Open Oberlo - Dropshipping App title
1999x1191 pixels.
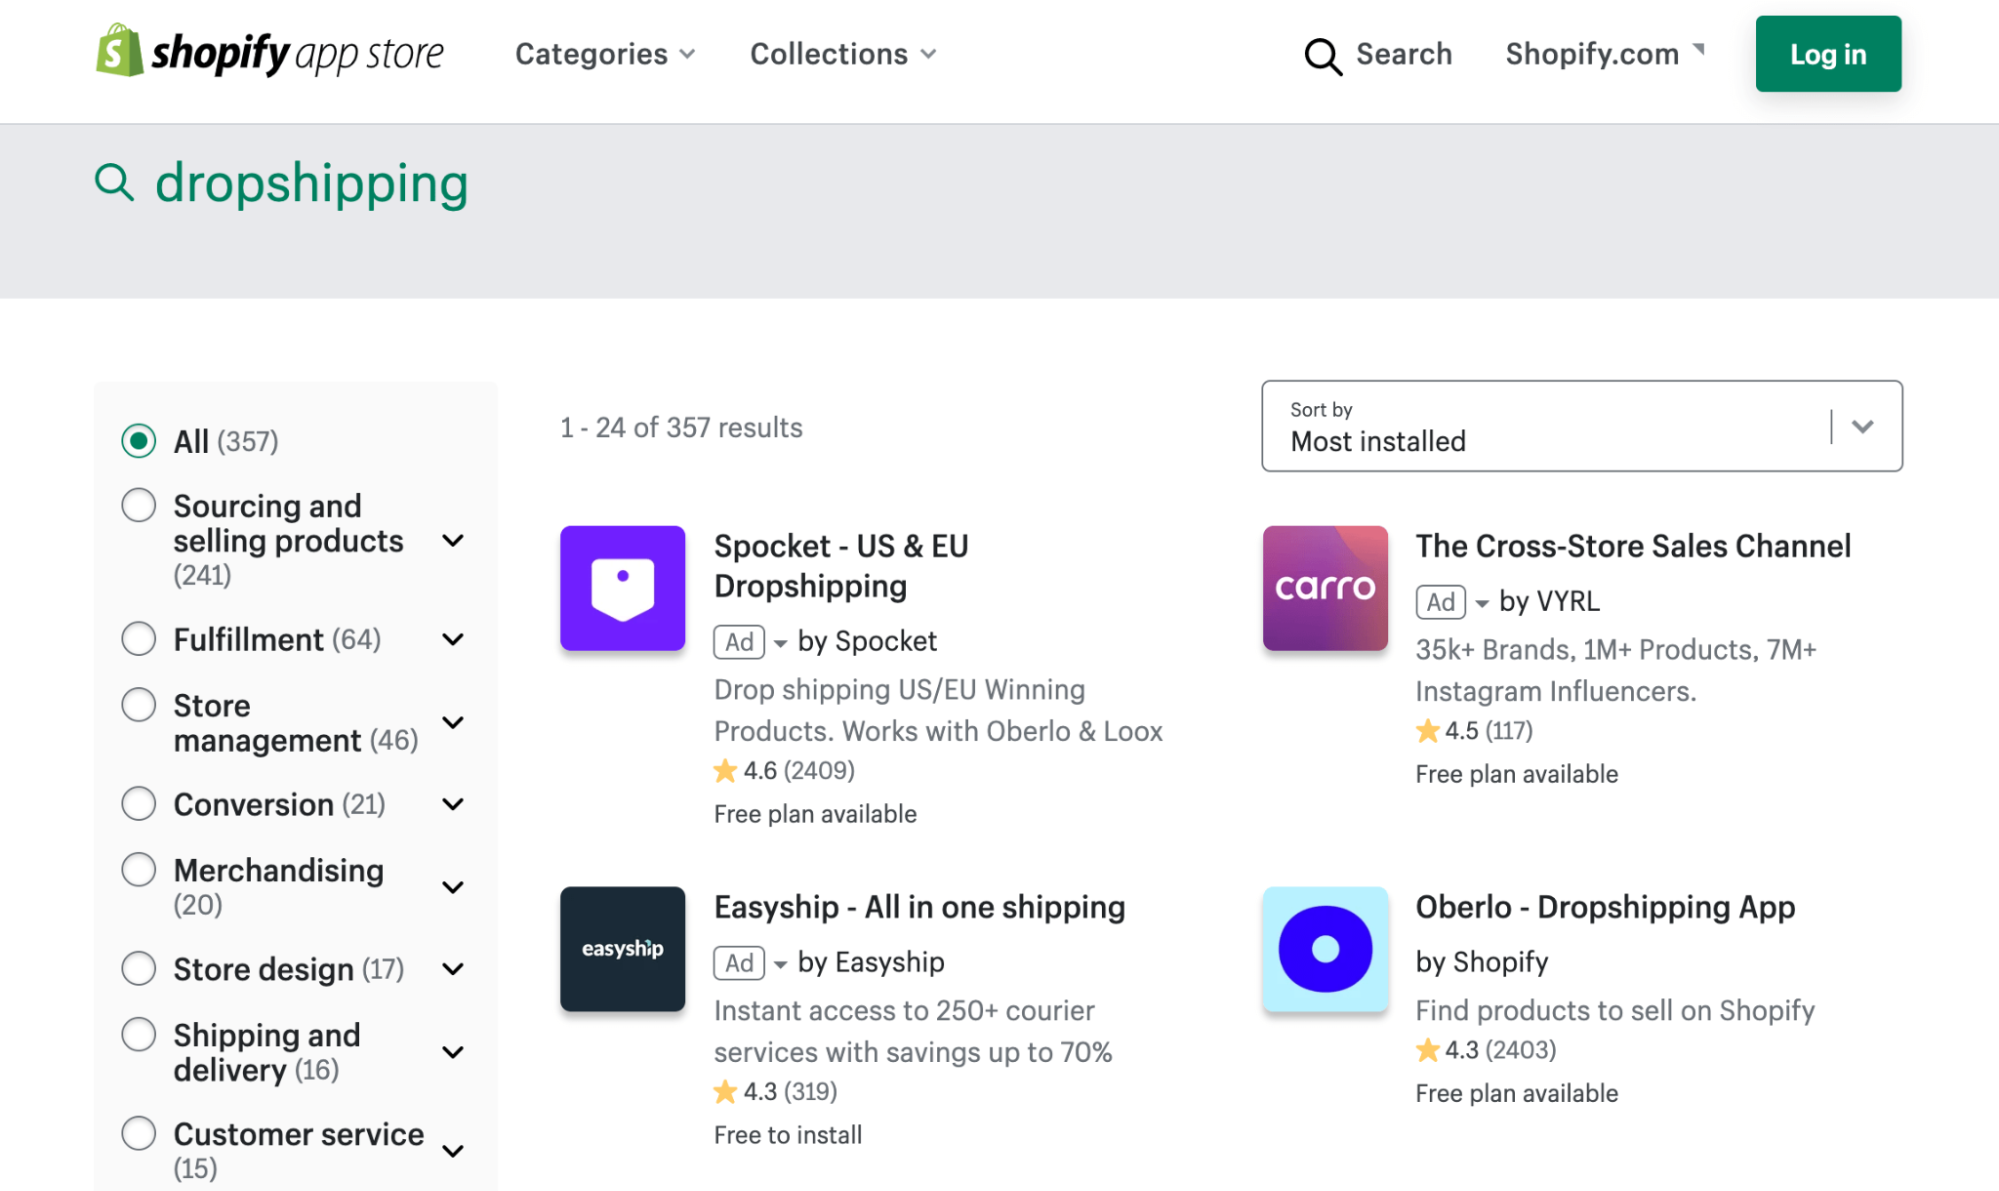tap(1605, 907)
